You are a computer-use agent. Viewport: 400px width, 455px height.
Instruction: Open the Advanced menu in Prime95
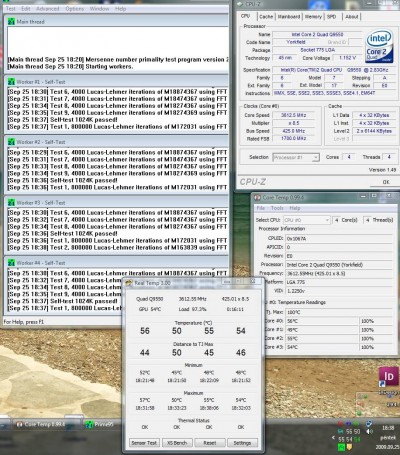point(48,9)
